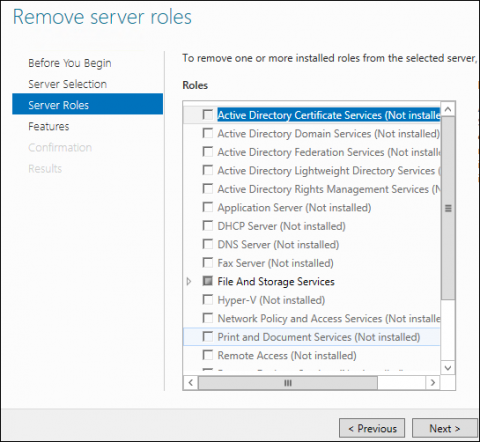The height and width of the screenshot is (442, 480).
Task: Select Active Directory Rights Management Services label
Action: point(329,189)
